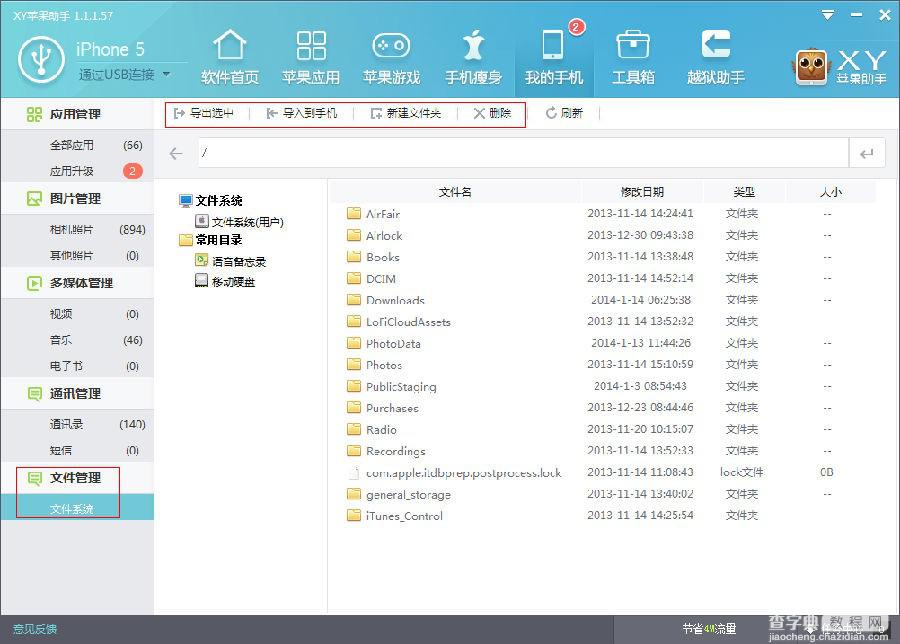Select general_storage folder icon
Viewport: 900px width, 644px height.
pos(354,494)
